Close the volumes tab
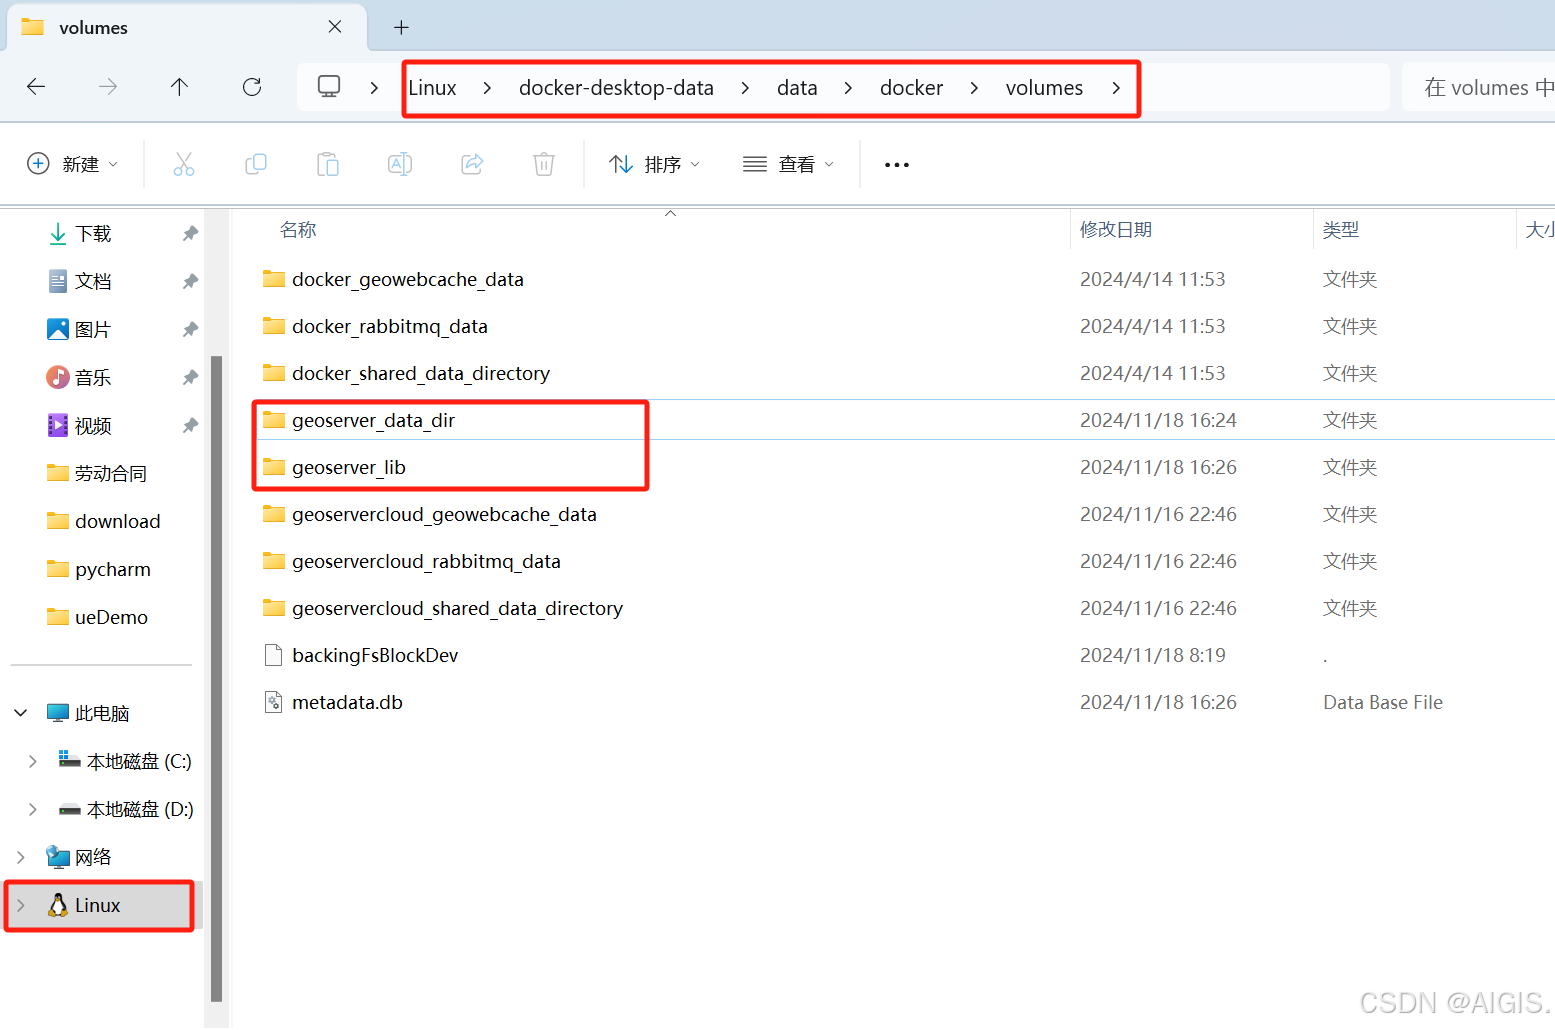The height and width of the screenshot is (1030, 1555). click(335, 27)
